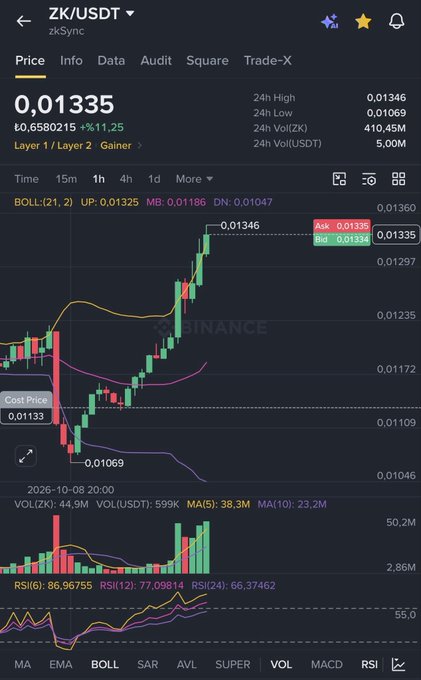Select the 1d interval

[154, 179]
